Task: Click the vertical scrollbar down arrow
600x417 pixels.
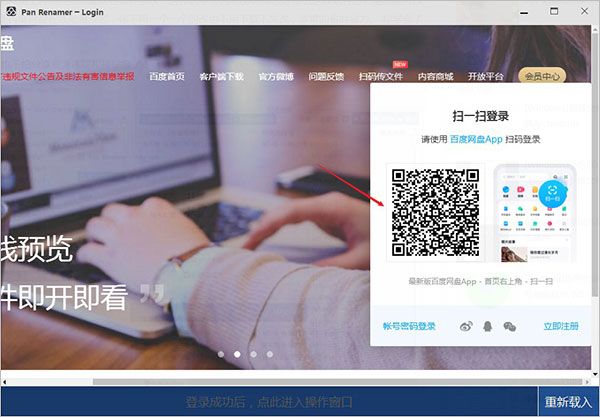Action: pos(595,374)
